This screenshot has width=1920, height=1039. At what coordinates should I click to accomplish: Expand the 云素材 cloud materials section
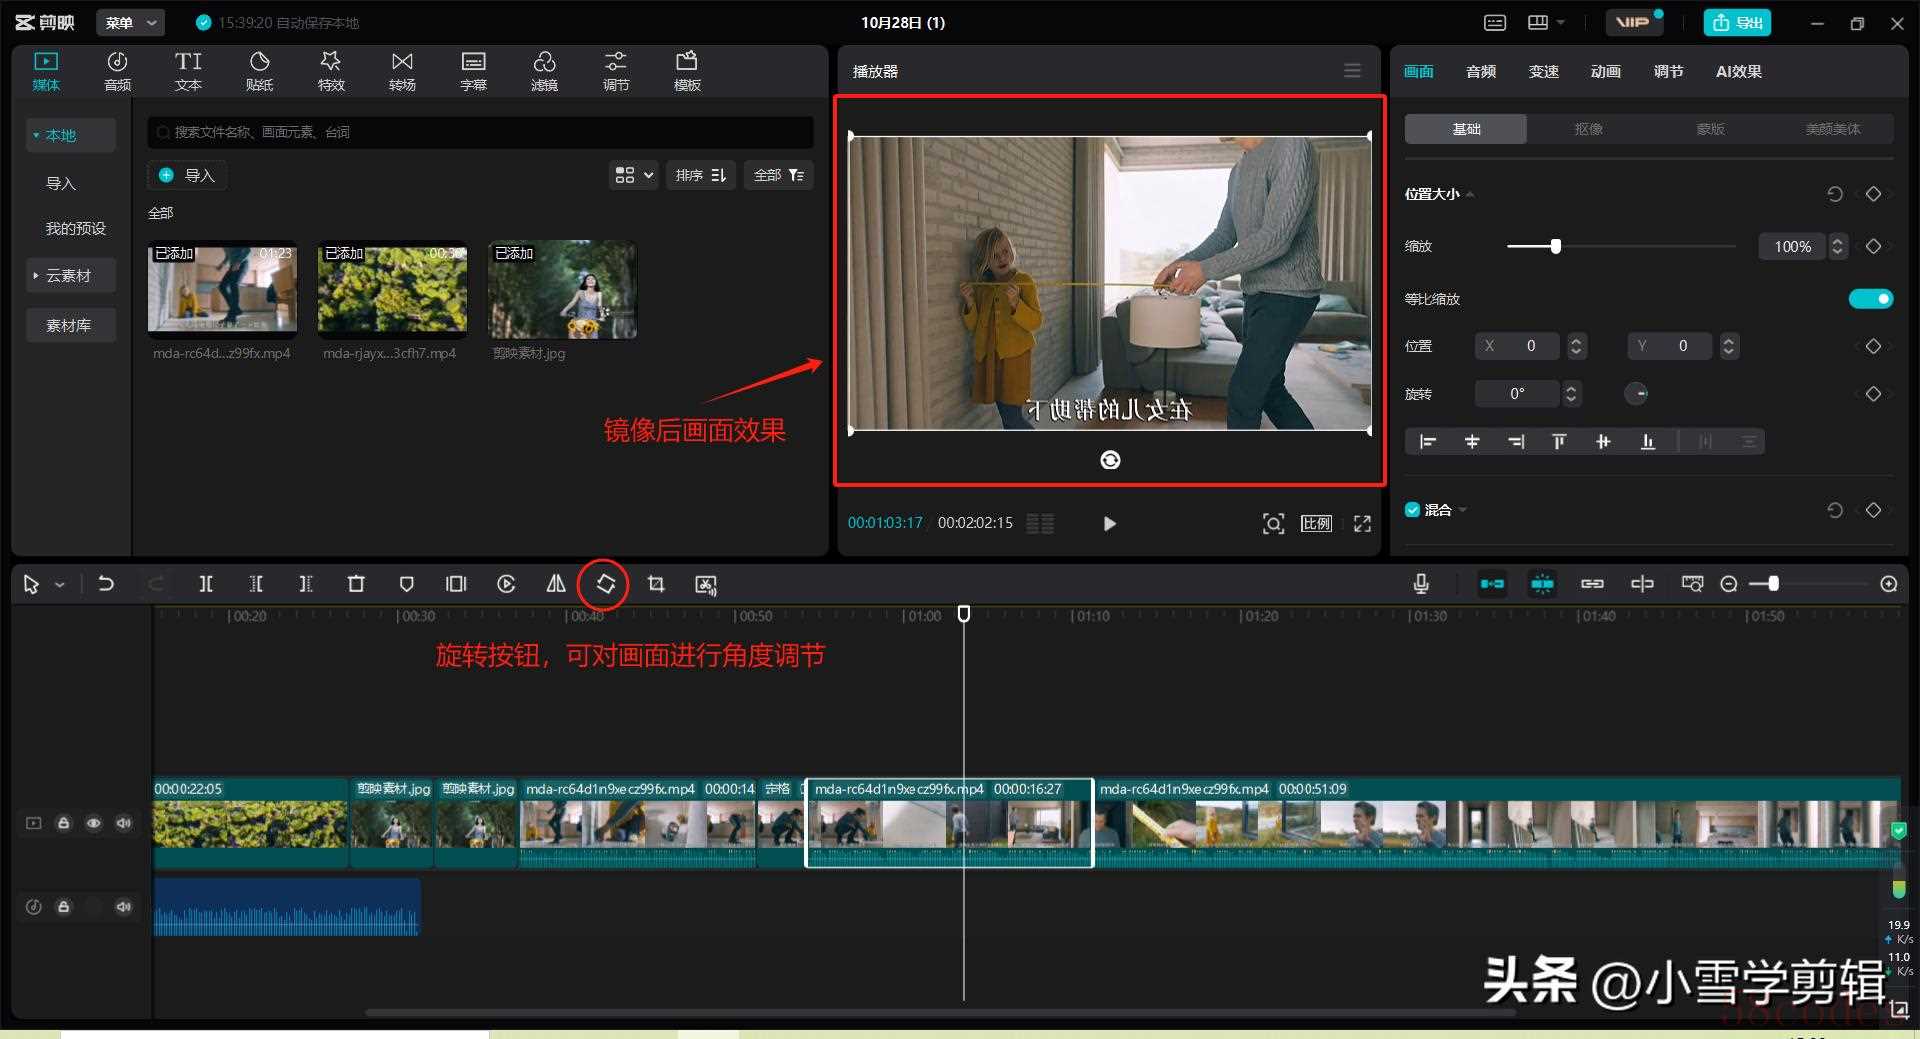point(70,275)
